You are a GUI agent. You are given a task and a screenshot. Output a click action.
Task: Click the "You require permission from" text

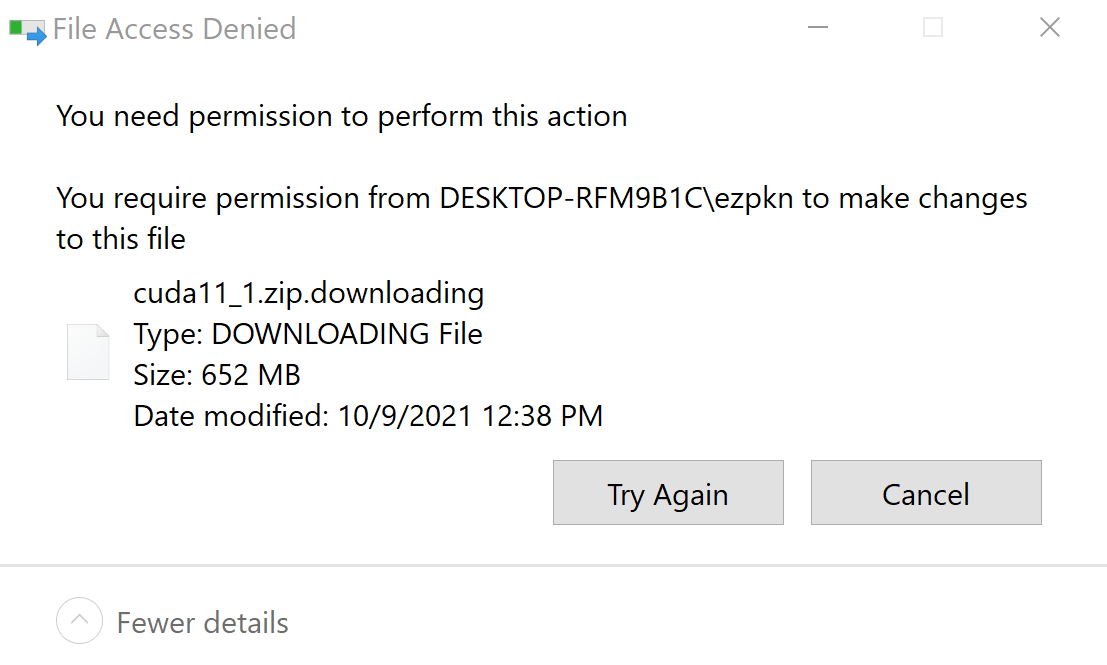click(243, 198)
